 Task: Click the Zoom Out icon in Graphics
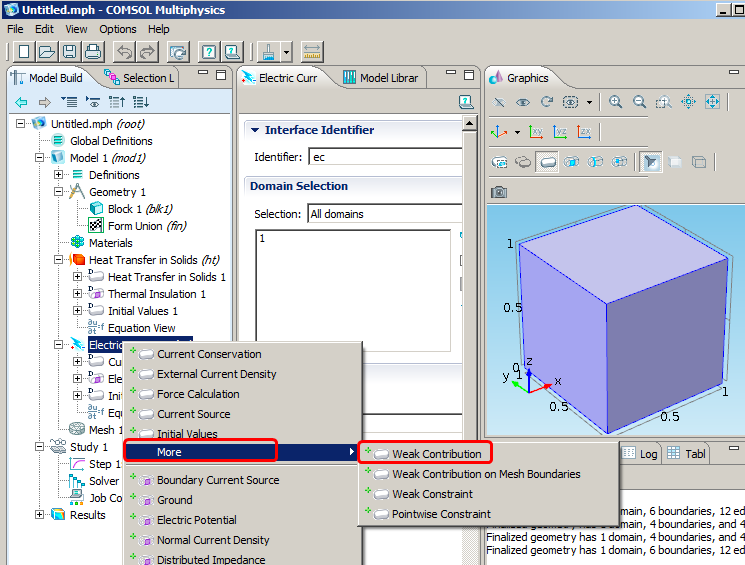[639, 102]
